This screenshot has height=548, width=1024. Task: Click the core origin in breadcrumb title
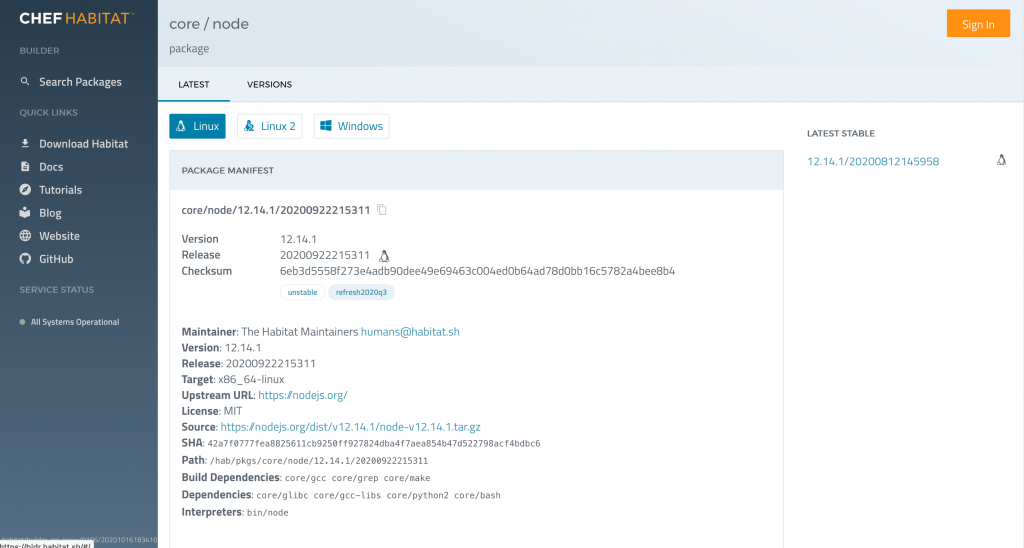tap(184, 24)
